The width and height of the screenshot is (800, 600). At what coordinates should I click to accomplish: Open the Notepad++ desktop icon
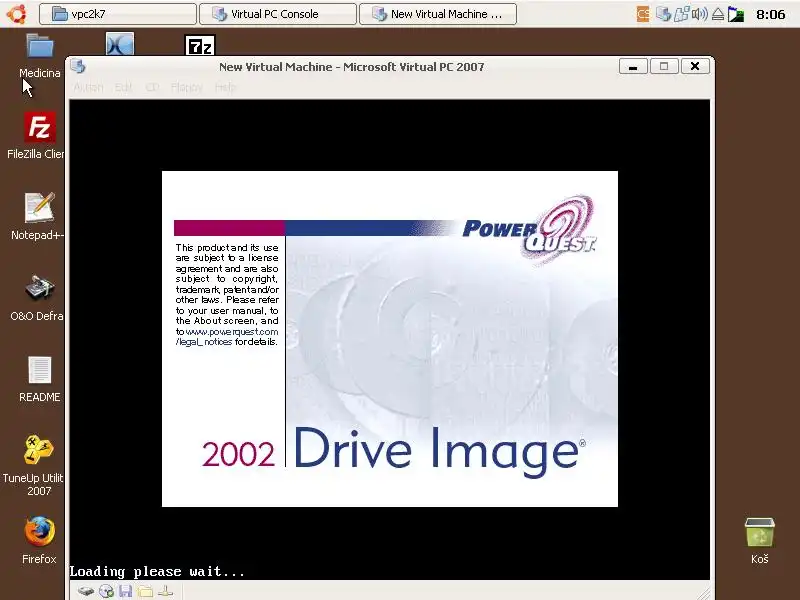[38, 216]
